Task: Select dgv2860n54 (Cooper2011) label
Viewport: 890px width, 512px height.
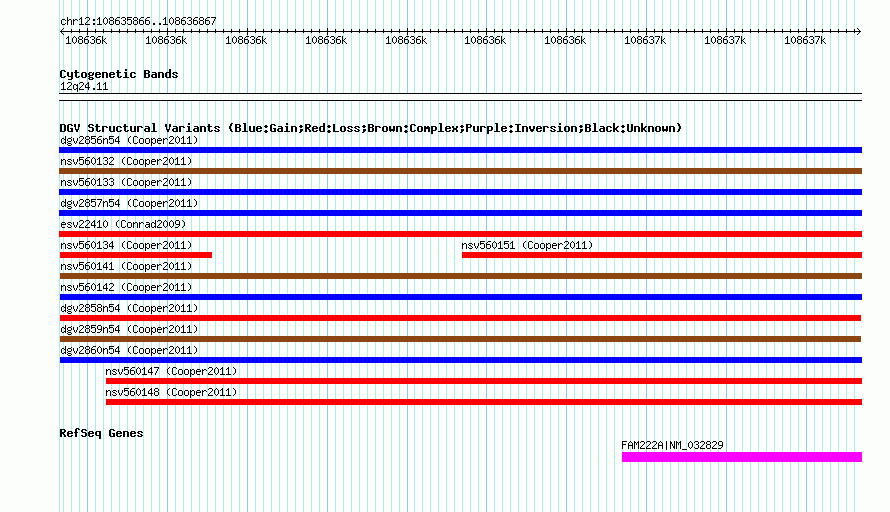Action: click(129, 350)
